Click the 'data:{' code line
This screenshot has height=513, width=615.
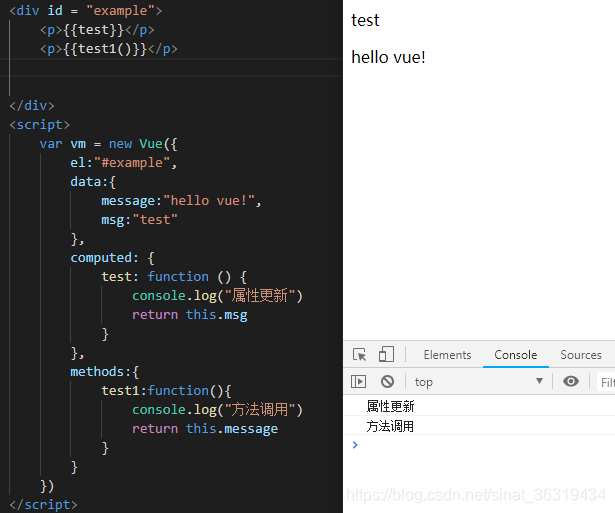coord(93,182)
